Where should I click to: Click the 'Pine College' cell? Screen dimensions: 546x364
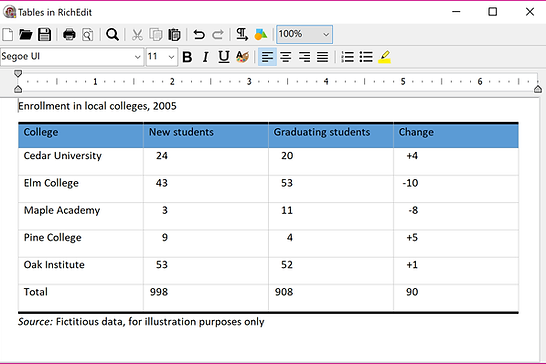[x=81, y=243]
